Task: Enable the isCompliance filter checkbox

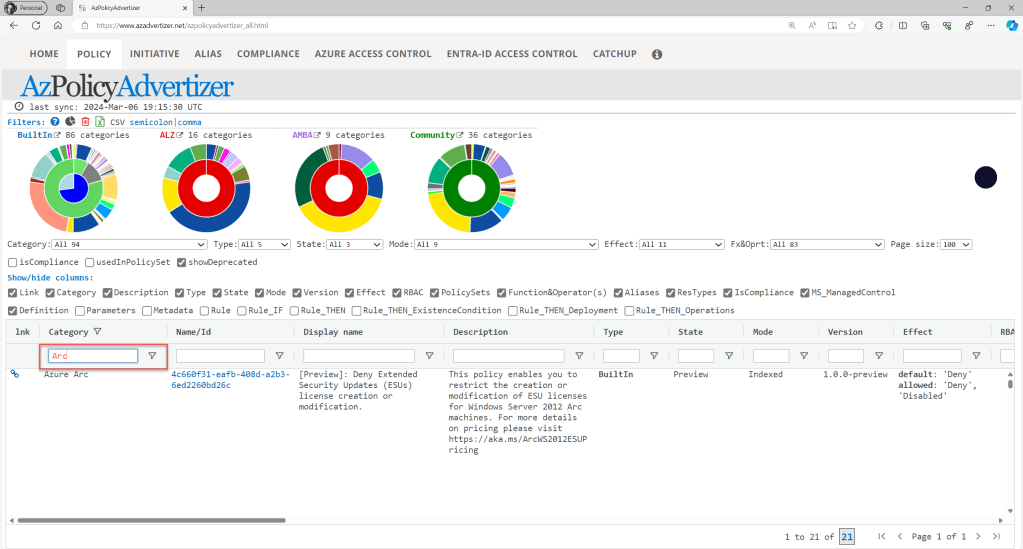Action: 13,262
